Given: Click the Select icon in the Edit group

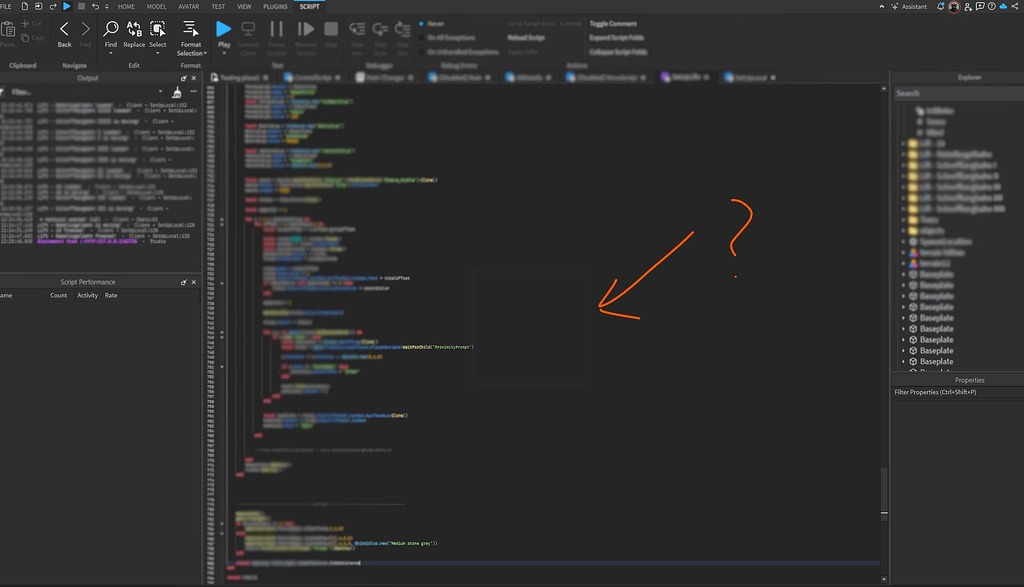Looking at the screenshot, I should pos(158,30).
